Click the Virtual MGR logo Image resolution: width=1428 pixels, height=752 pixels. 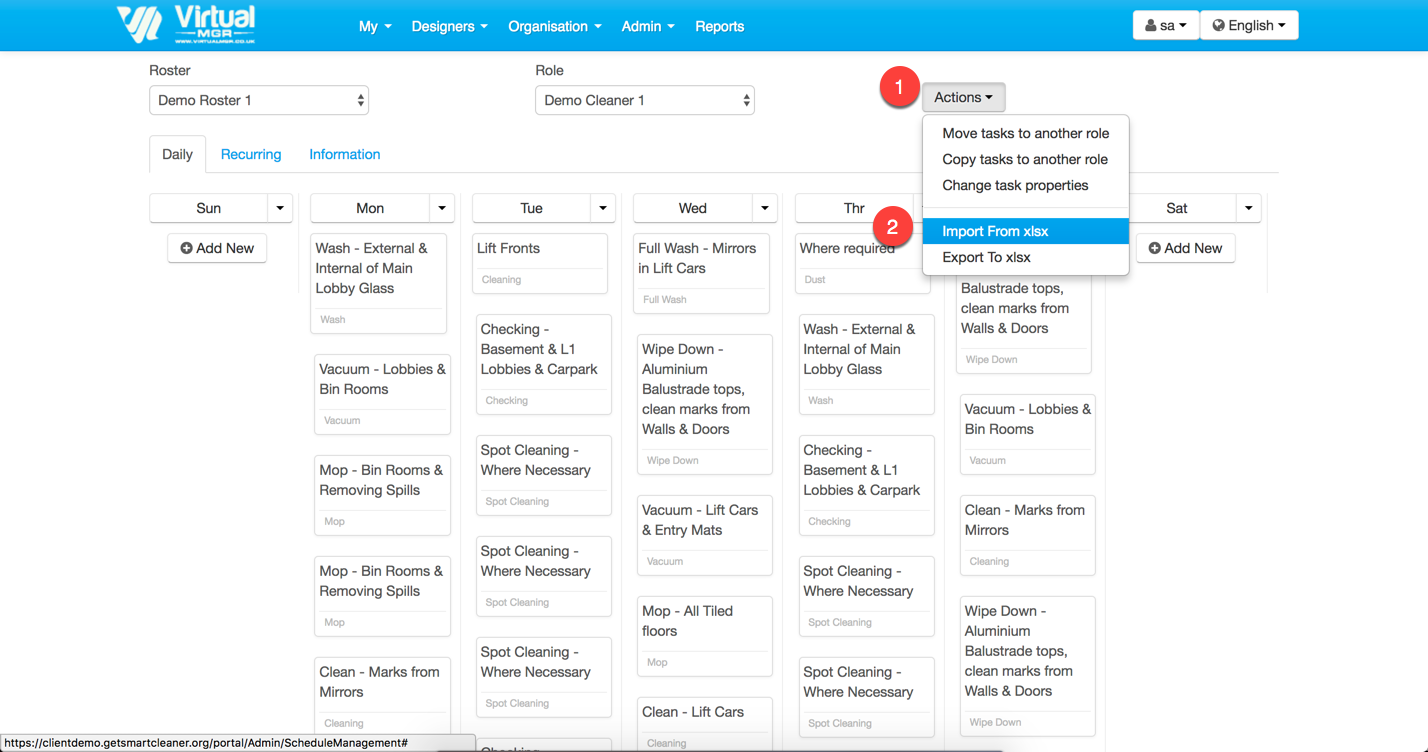186,25
